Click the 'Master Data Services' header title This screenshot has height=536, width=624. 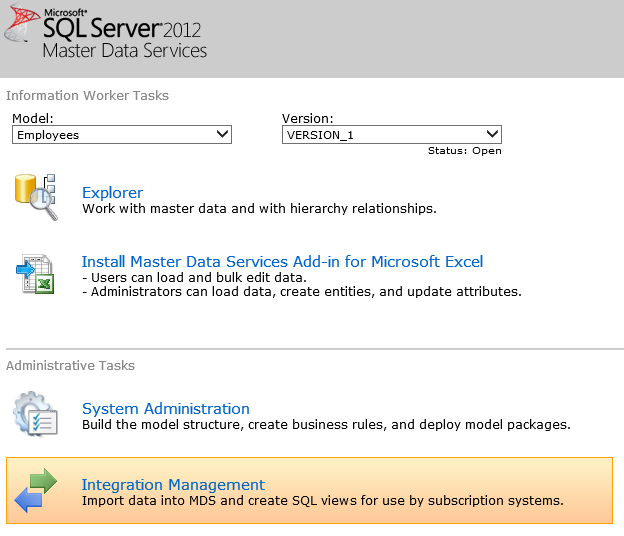click(x=125, y=51)
